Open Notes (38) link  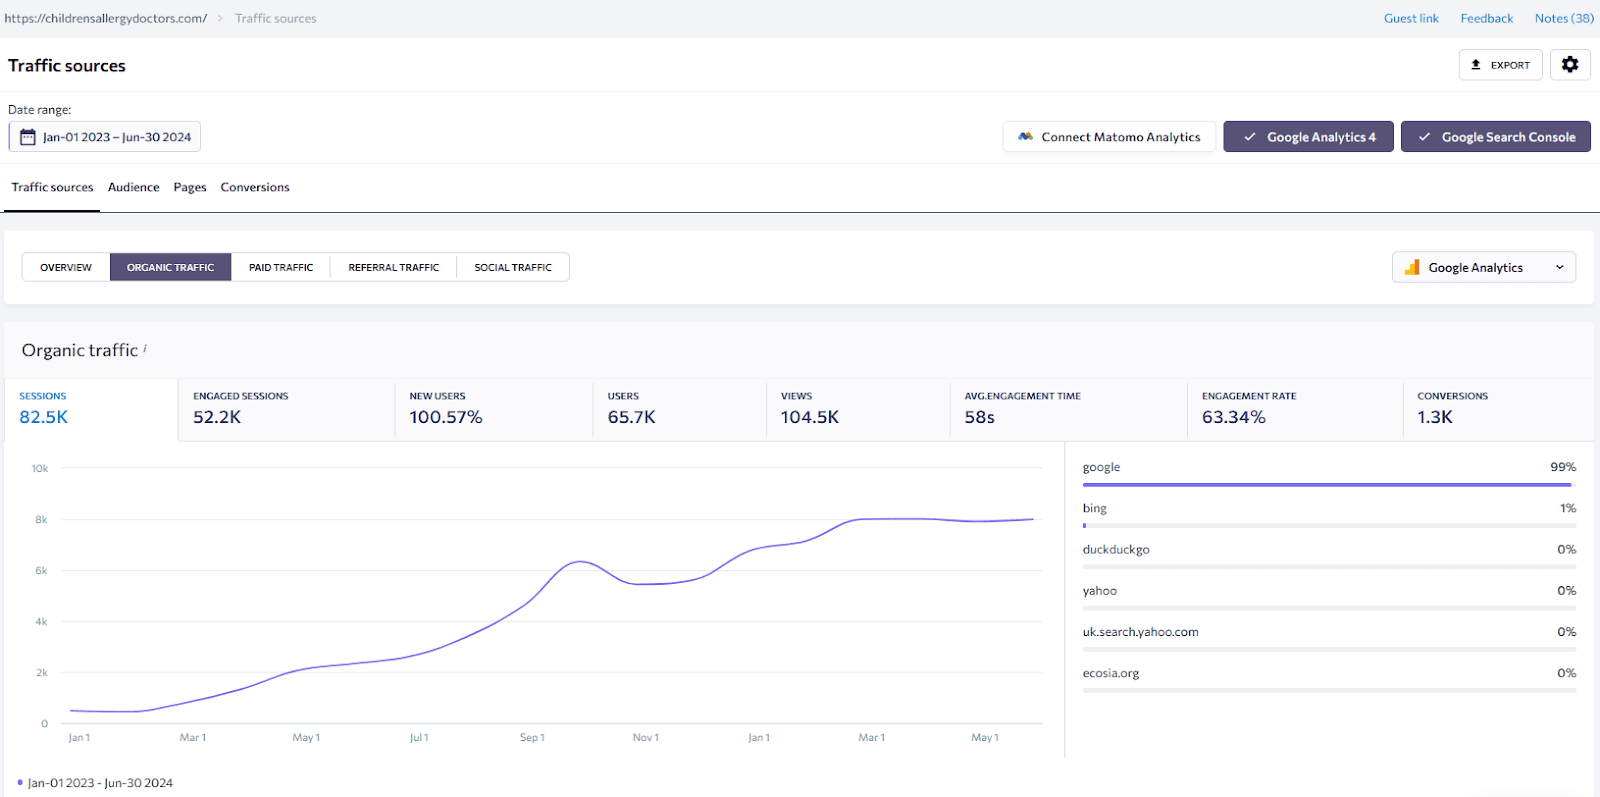tap(1564, 18)
